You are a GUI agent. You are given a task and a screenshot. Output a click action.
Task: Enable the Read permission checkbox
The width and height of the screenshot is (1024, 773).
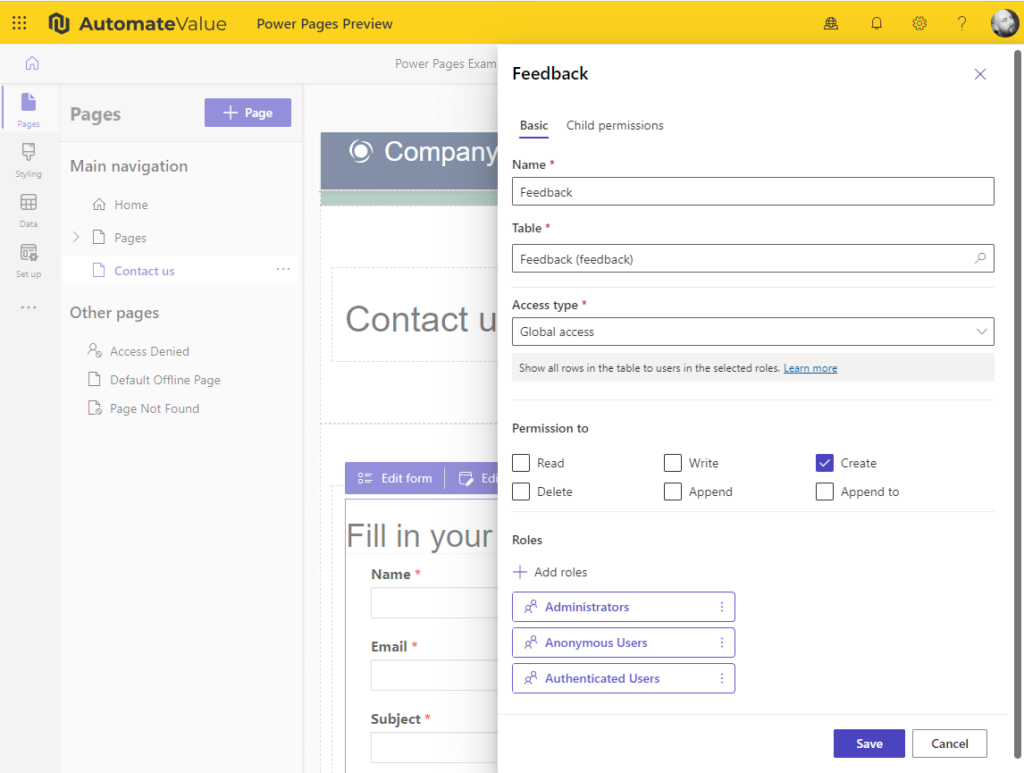[520, 462]
